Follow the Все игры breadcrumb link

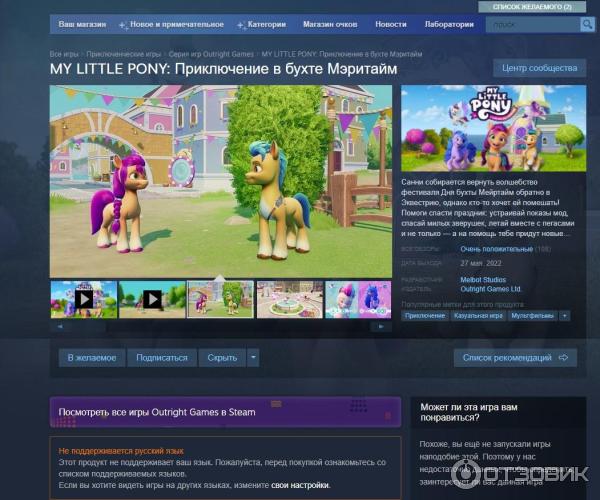pos(64,54)
